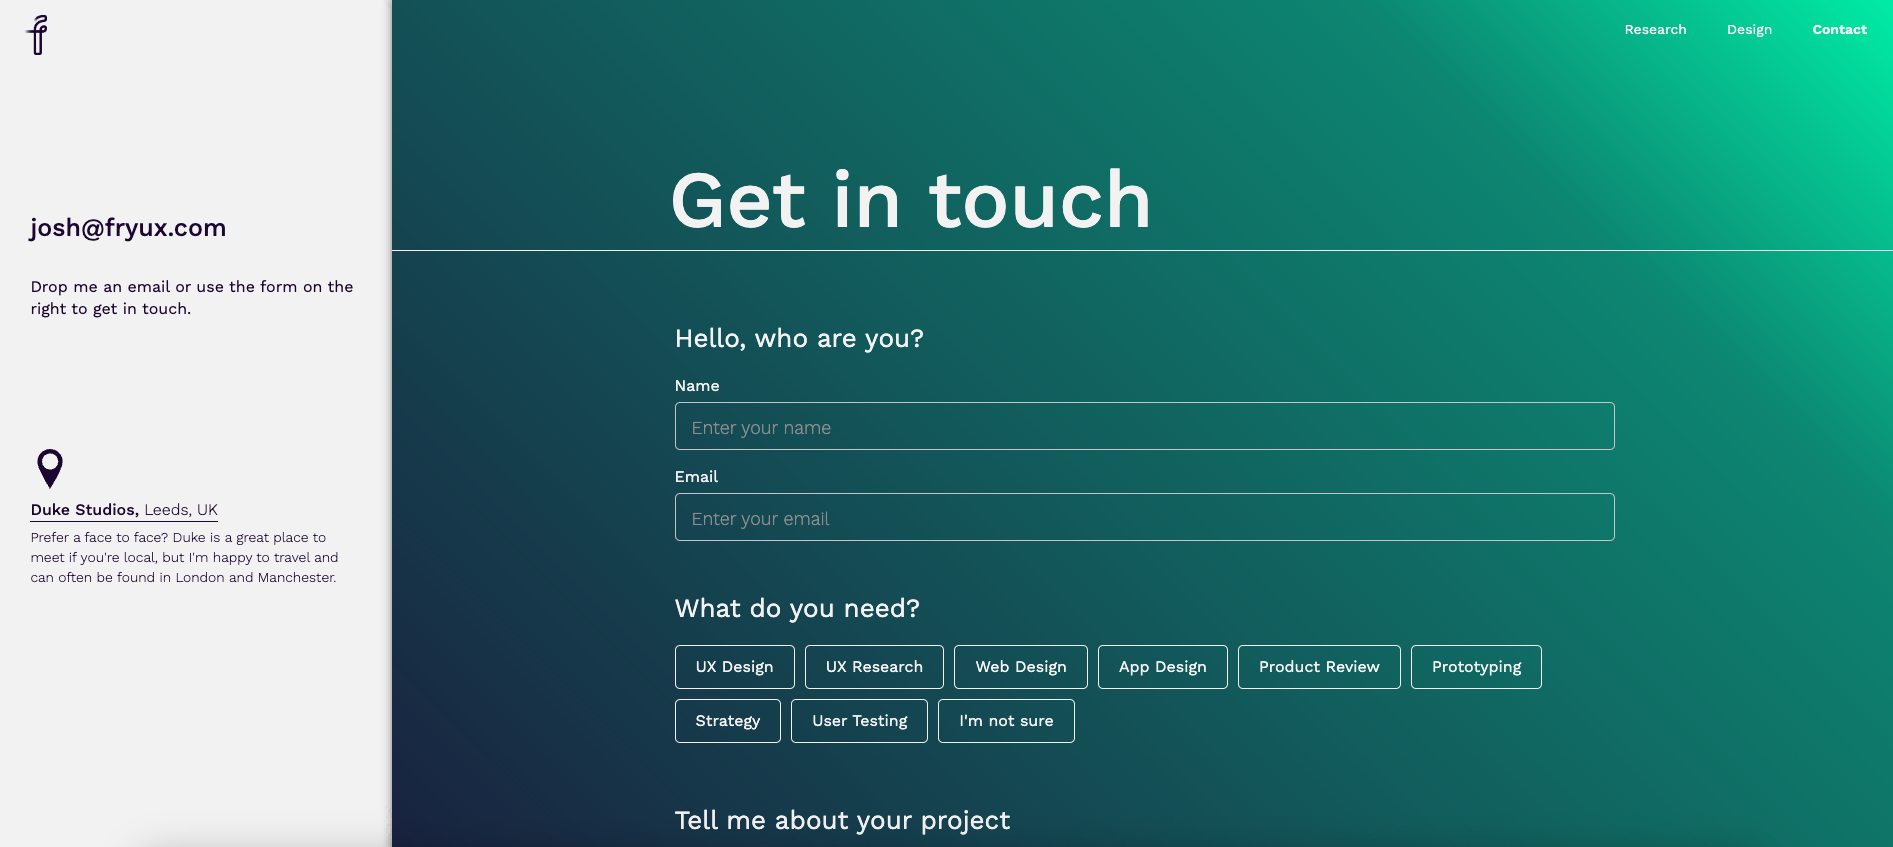The image size is (1893, 847).
Task: Click the 'Get in touch' heading
Action: [911, 200]
